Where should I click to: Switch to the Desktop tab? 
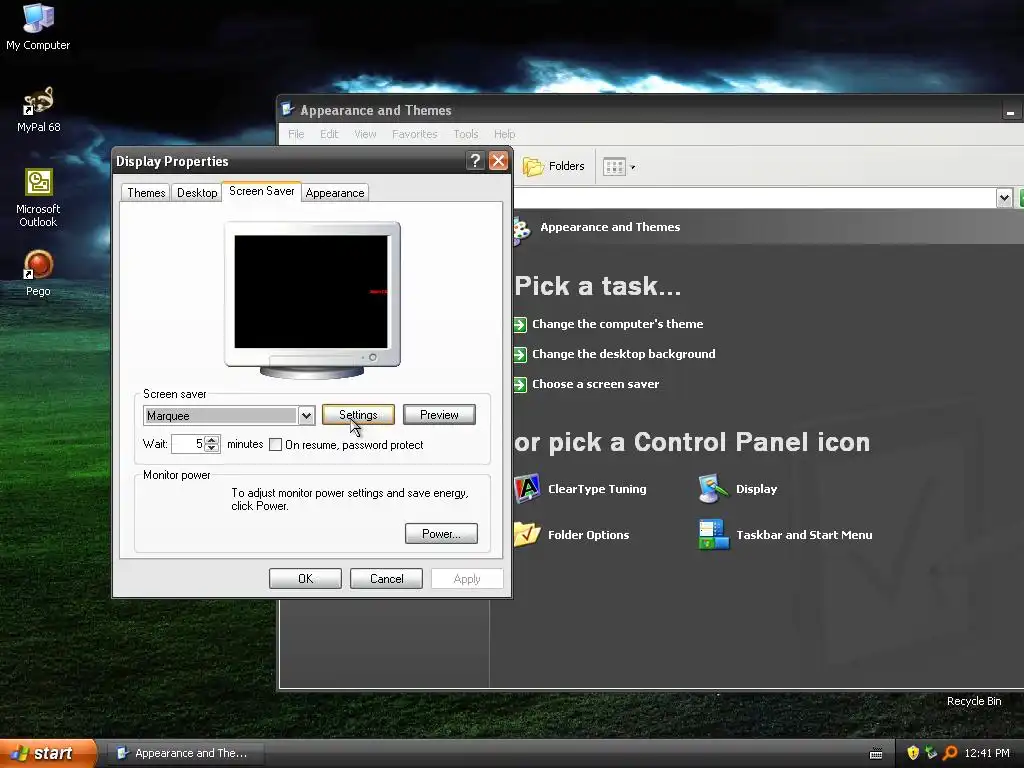pyautogui.click(x=197, y=193)
